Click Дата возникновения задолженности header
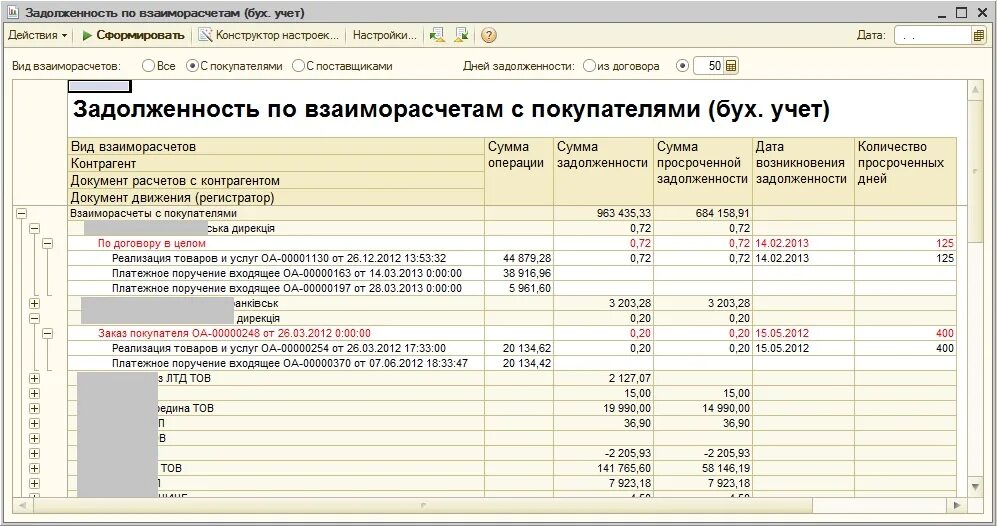Viewport: 997px width, 526px height. (803, 171)
